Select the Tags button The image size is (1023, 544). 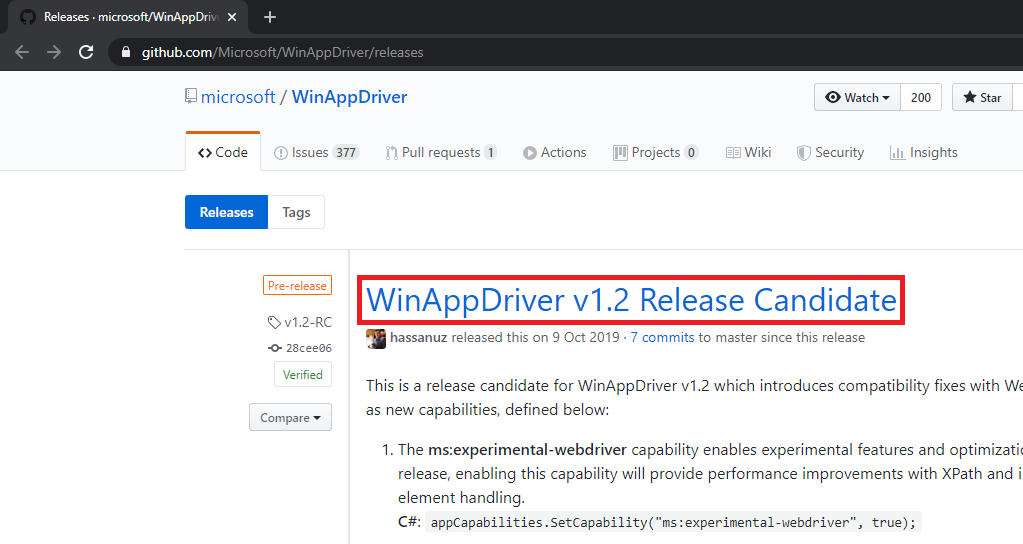point(296,212)
